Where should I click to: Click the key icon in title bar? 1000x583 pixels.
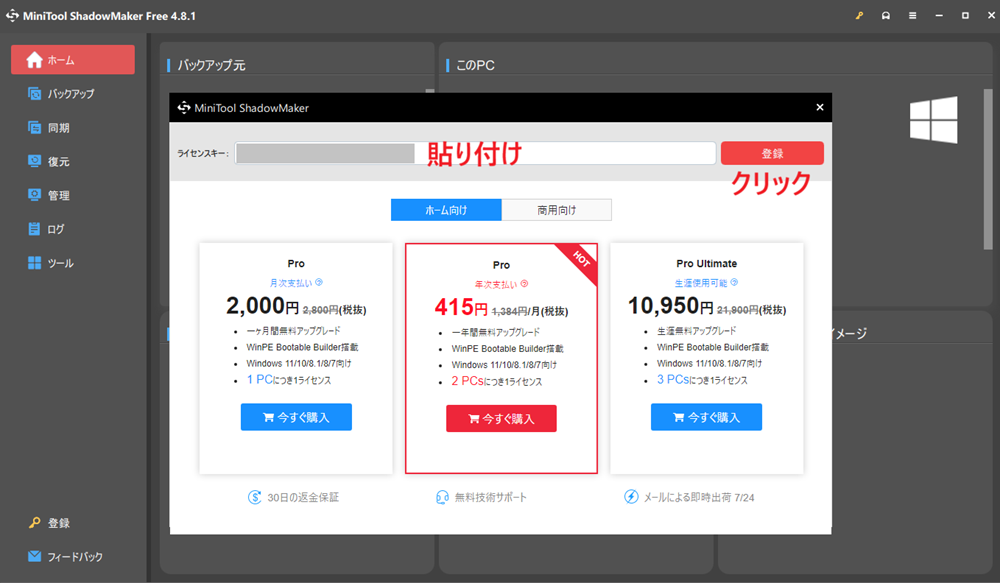point(860,15)
